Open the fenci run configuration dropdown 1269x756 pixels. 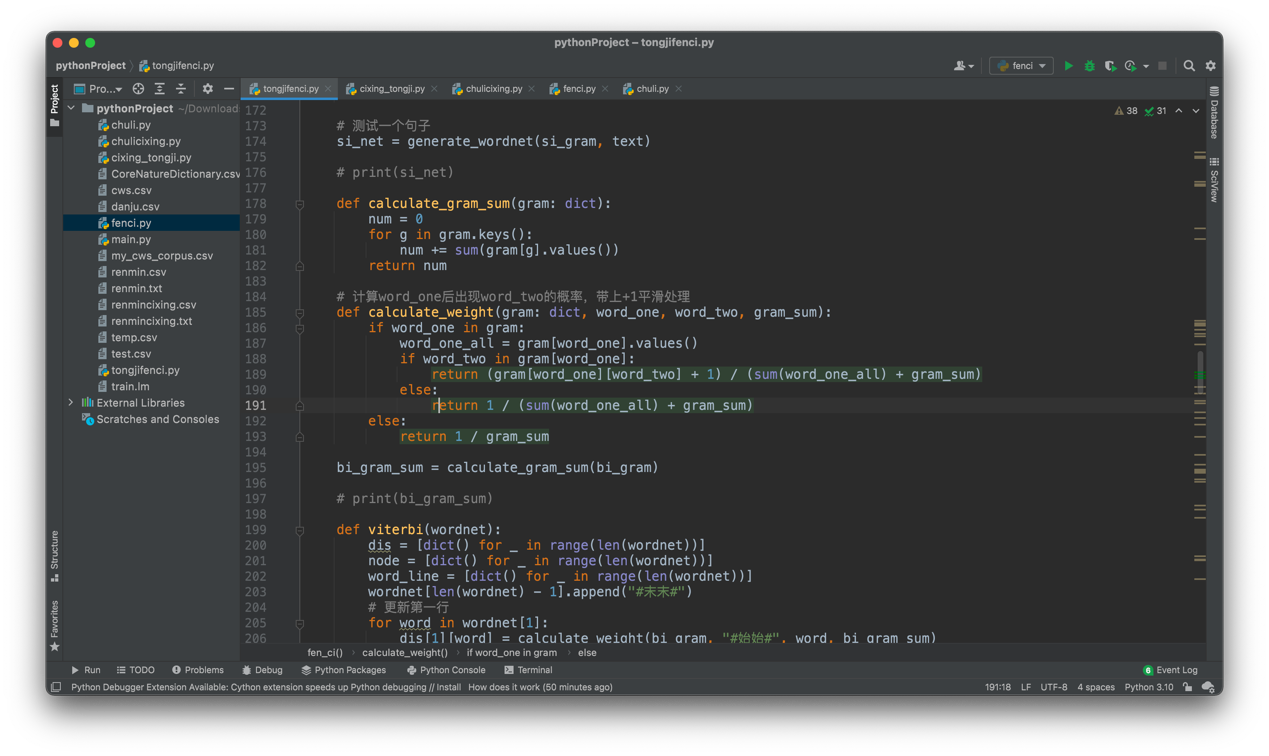tap(1021, 66)
